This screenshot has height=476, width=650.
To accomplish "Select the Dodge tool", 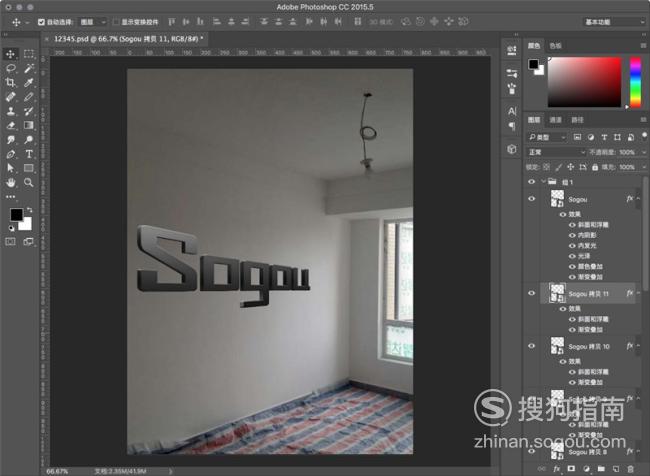I will 29,140.
